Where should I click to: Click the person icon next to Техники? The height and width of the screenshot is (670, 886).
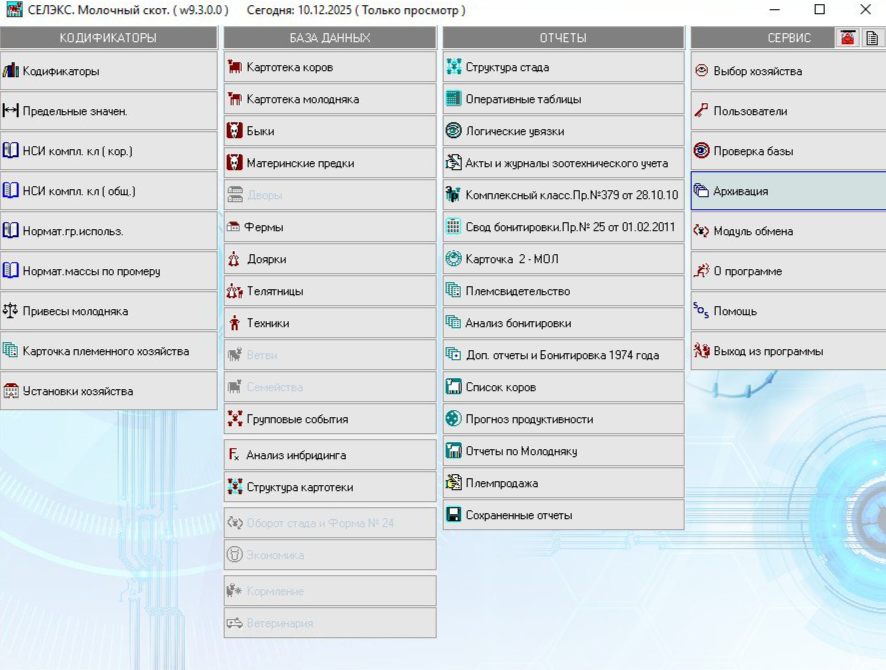tap(234, 323)
